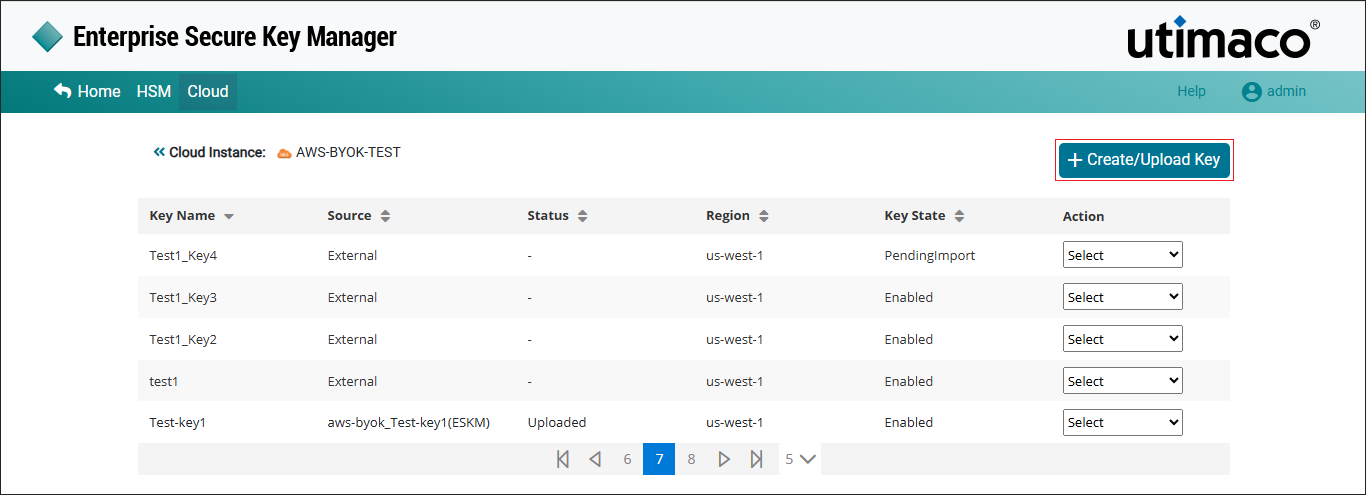Click the Create/Upload Key button
Viewport: 1366px width, 495px height.
click(1144, 160)
